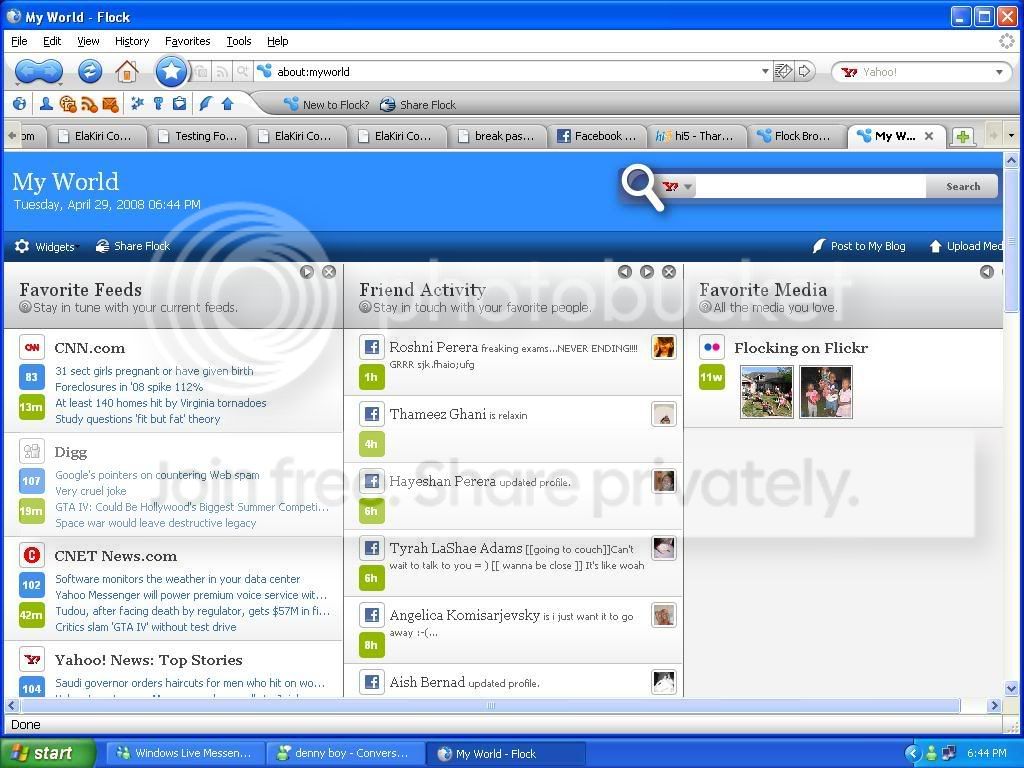Move Favorite Media widget left
The width and height of the screenshot is (1024, 768).
pyautogui.click(x=987, y=272)
